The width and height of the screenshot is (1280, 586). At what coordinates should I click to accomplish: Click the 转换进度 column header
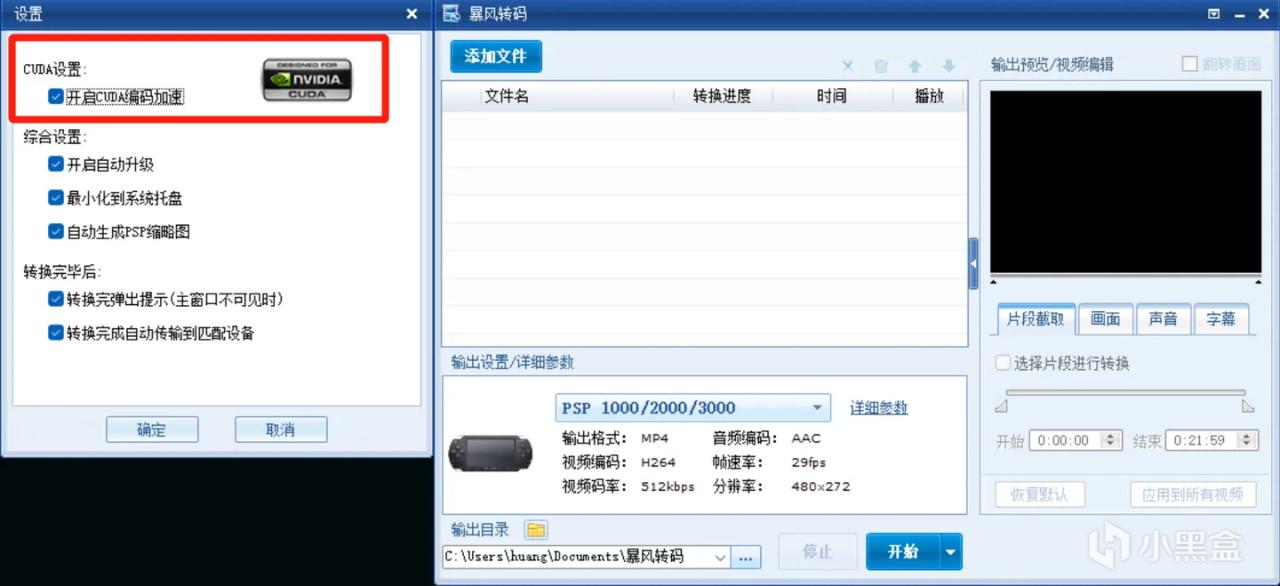(x=722, y=97)
